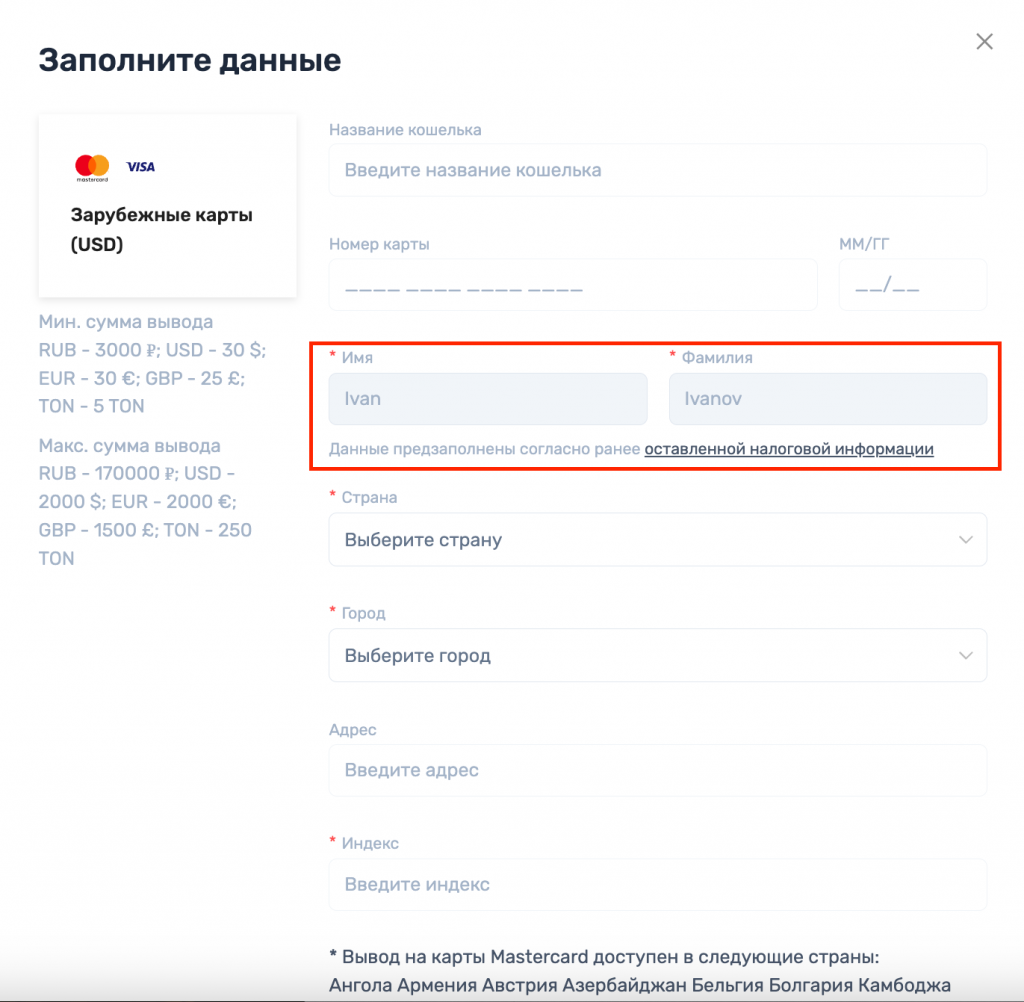Click the Mastercard logo icon
1024x1002 pixels.
click(92, 167)
